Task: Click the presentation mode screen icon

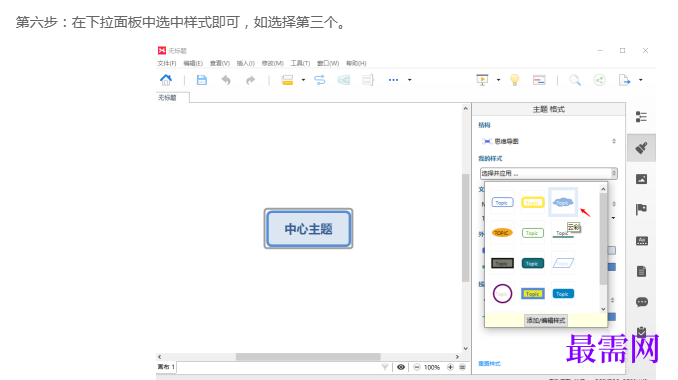Action: (482, 80)
